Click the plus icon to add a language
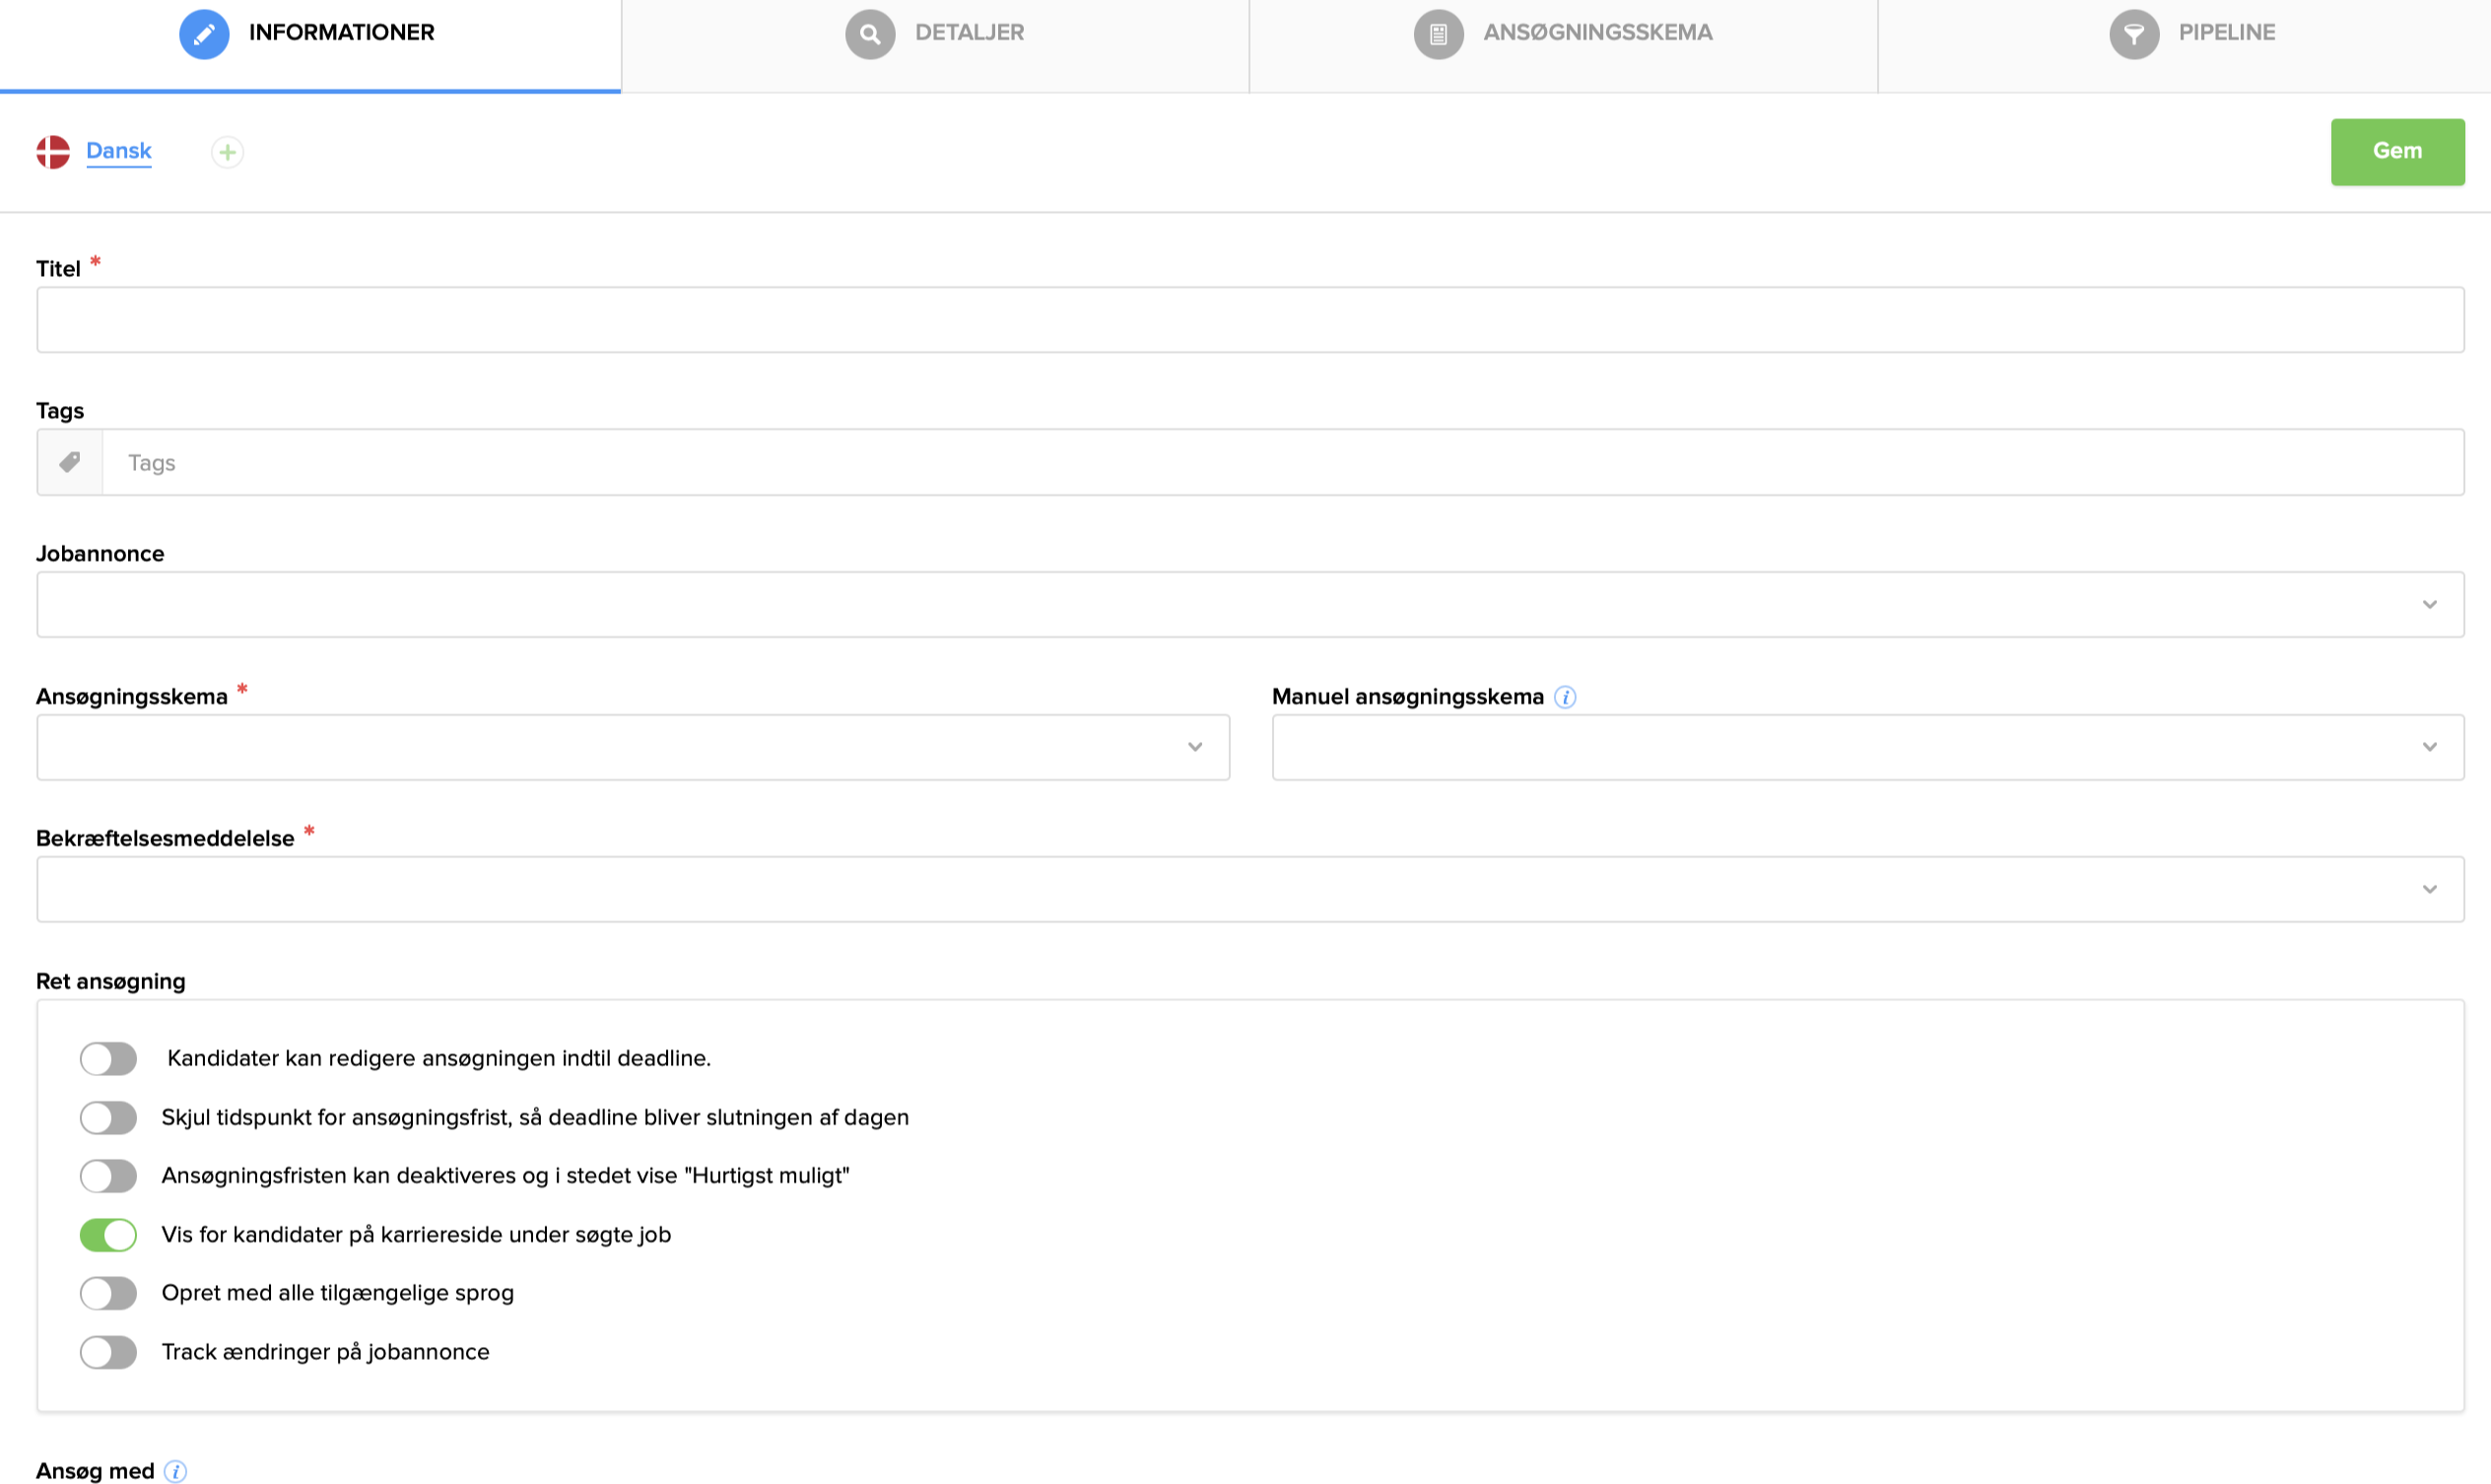The width and height of the screenshot is (2491, 1484). coord(227,152)
